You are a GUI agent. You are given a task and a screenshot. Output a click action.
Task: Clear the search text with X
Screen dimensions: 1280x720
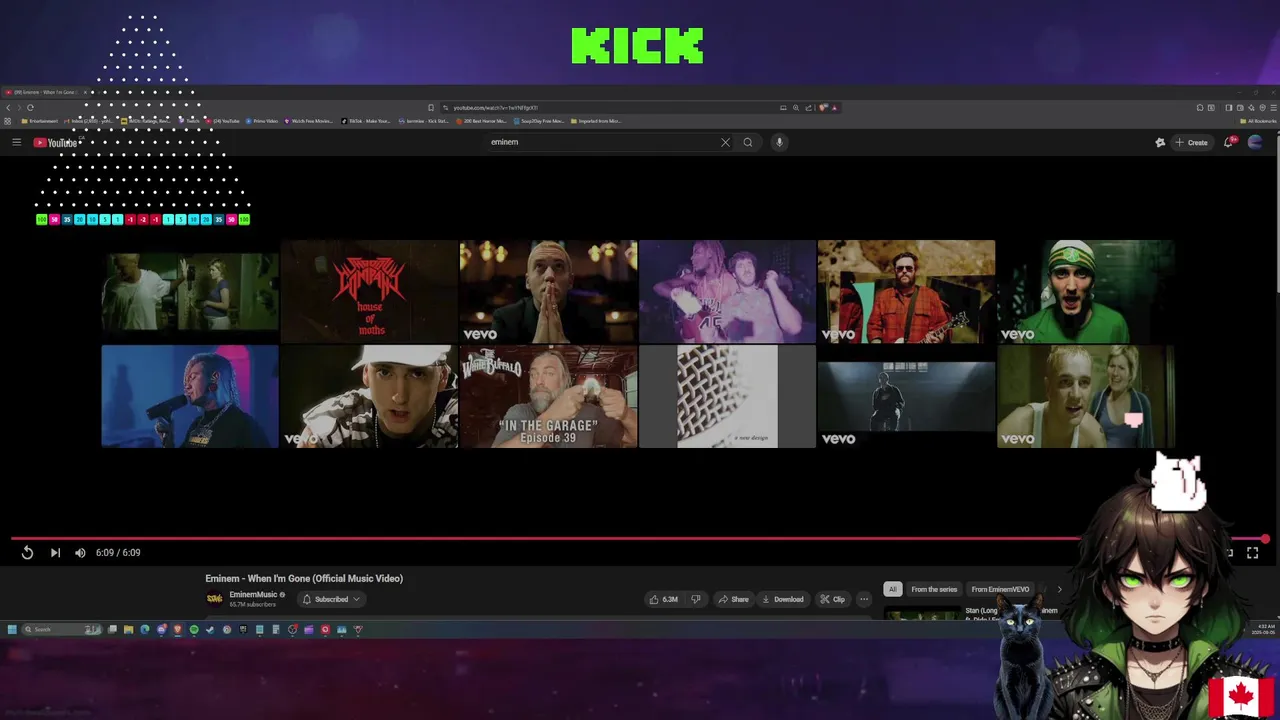[x=725, y=142]
